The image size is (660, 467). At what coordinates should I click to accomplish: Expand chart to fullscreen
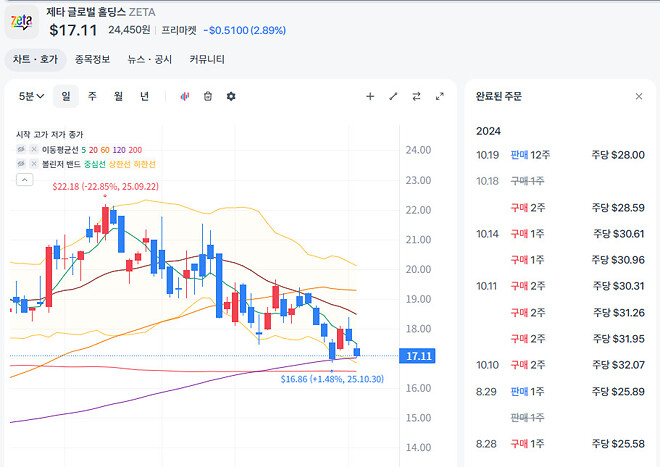point(440,96)
